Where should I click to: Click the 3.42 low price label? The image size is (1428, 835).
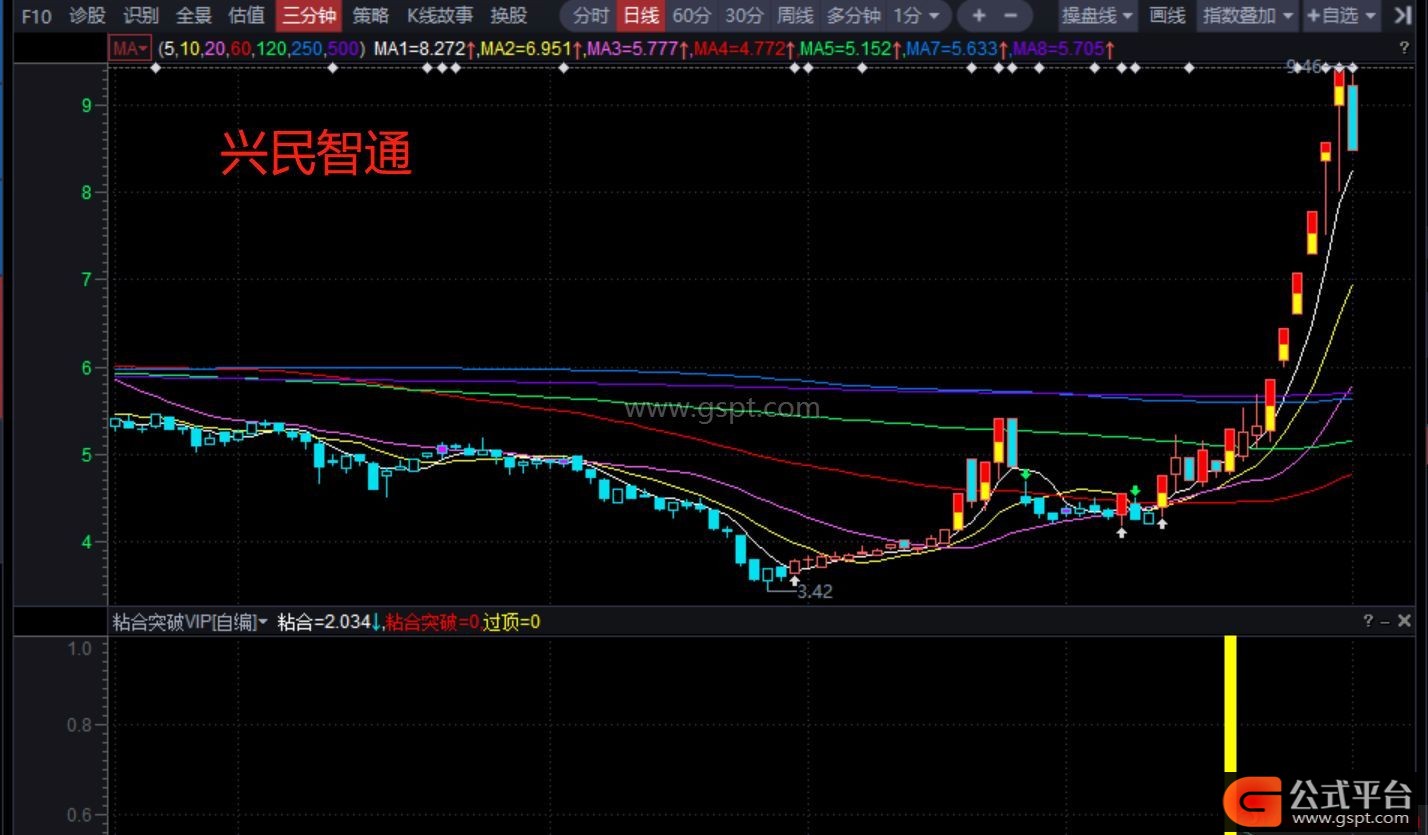click(815, 591)
